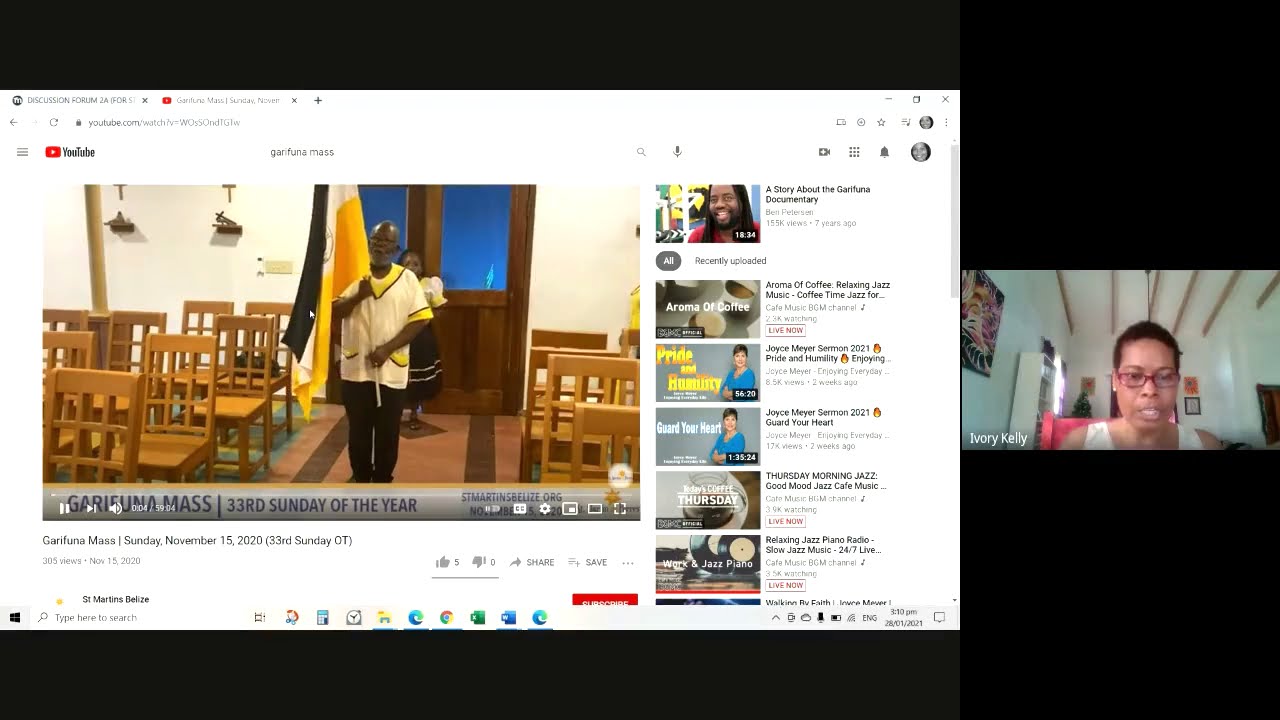Reload the YouTube page

53,122
